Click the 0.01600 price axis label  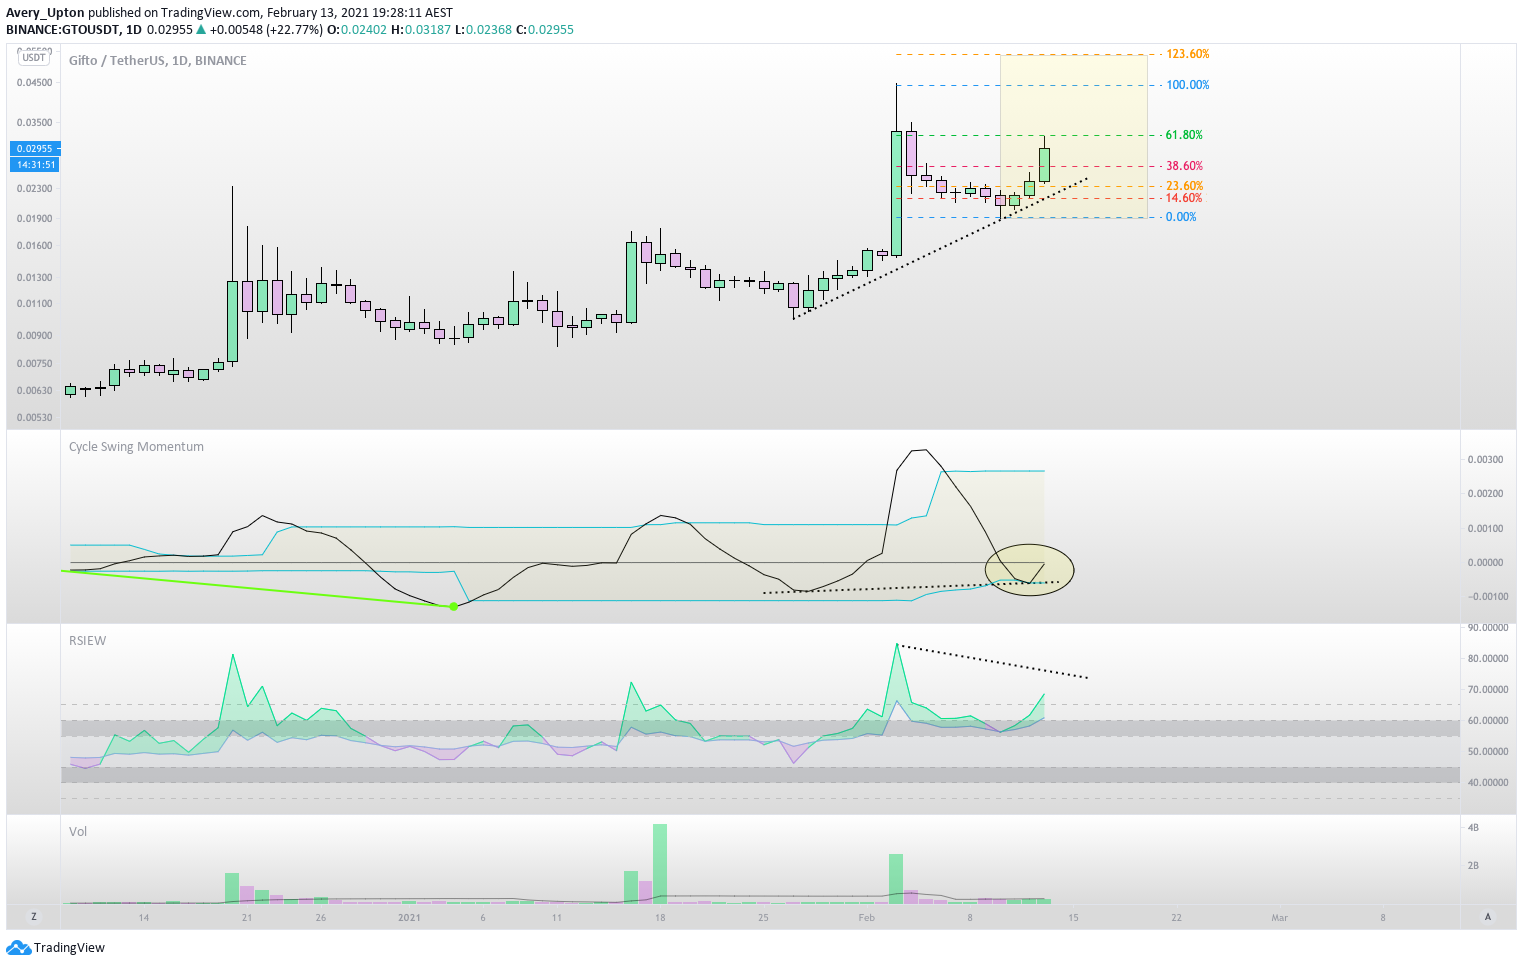point(34,246)
